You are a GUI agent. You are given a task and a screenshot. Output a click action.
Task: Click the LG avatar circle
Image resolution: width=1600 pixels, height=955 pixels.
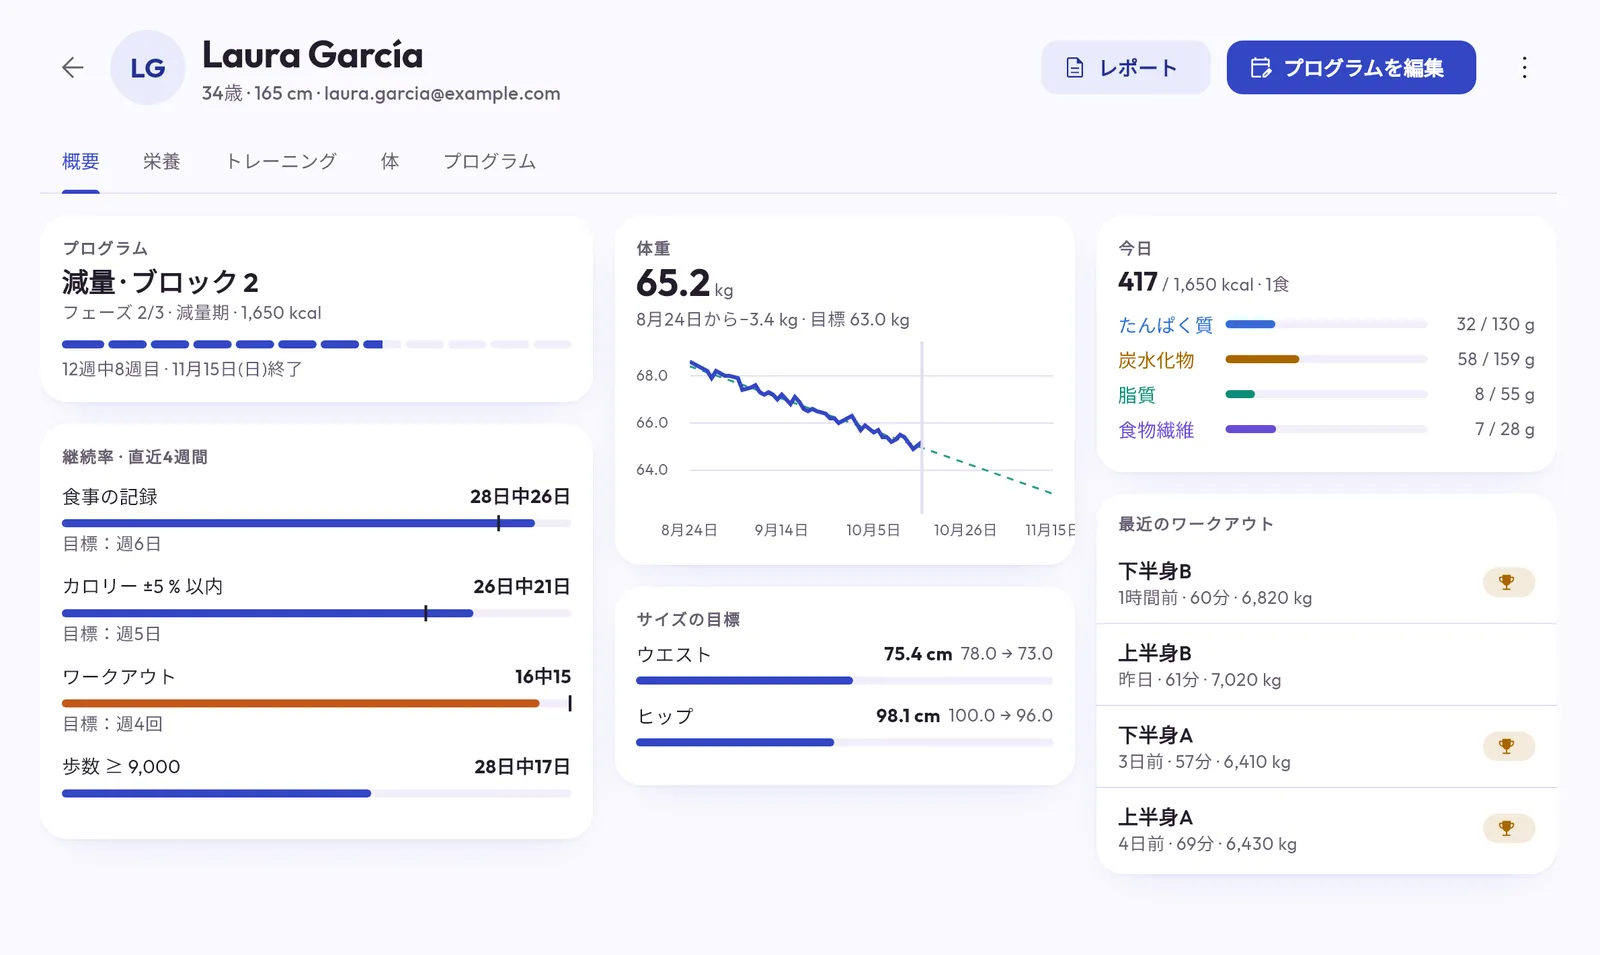point(148,67)
